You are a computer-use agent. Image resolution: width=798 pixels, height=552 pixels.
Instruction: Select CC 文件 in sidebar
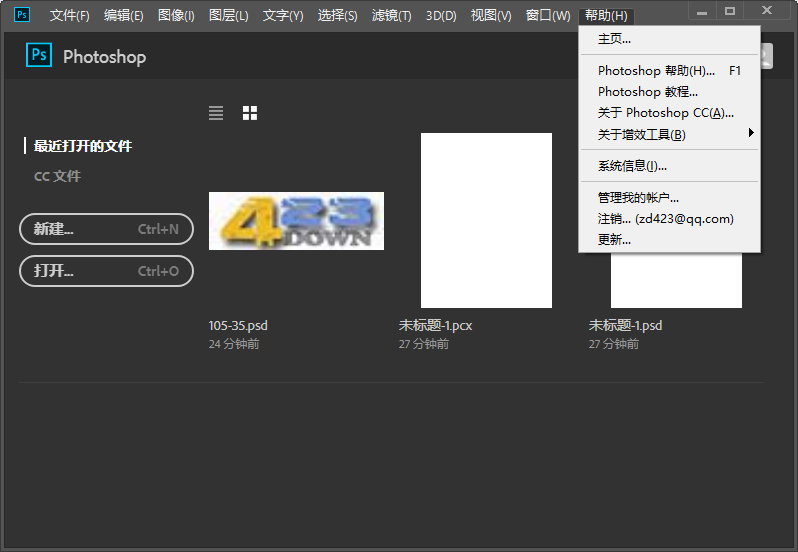coord(57,177)
